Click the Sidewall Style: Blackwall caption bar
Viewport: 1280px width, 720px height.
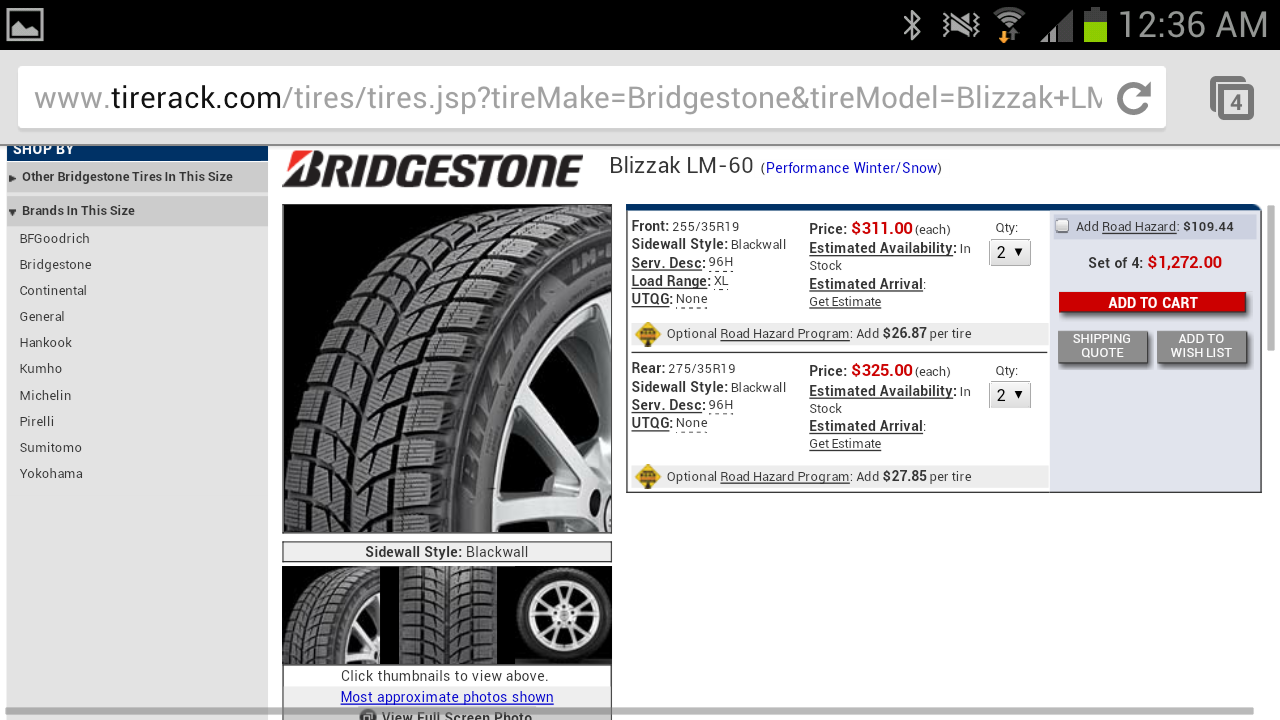[447, 552]
